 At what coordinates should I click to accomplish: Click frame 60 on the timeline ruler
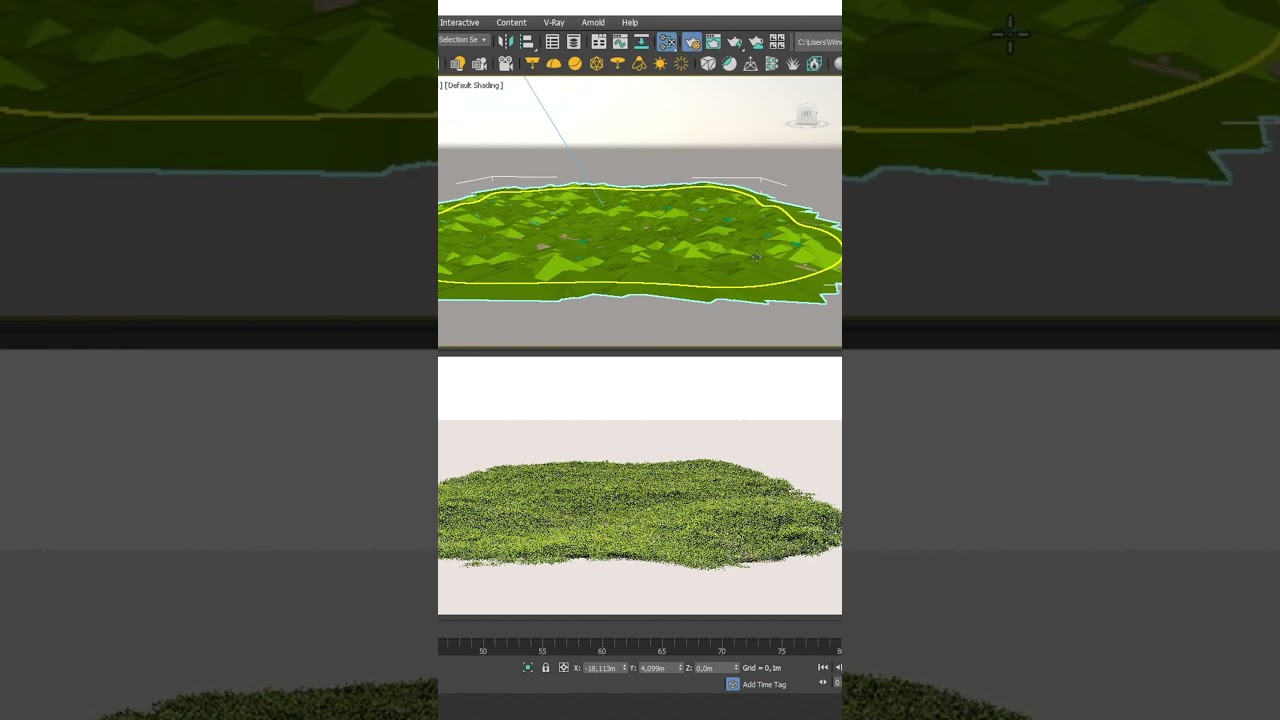(602, 651)
